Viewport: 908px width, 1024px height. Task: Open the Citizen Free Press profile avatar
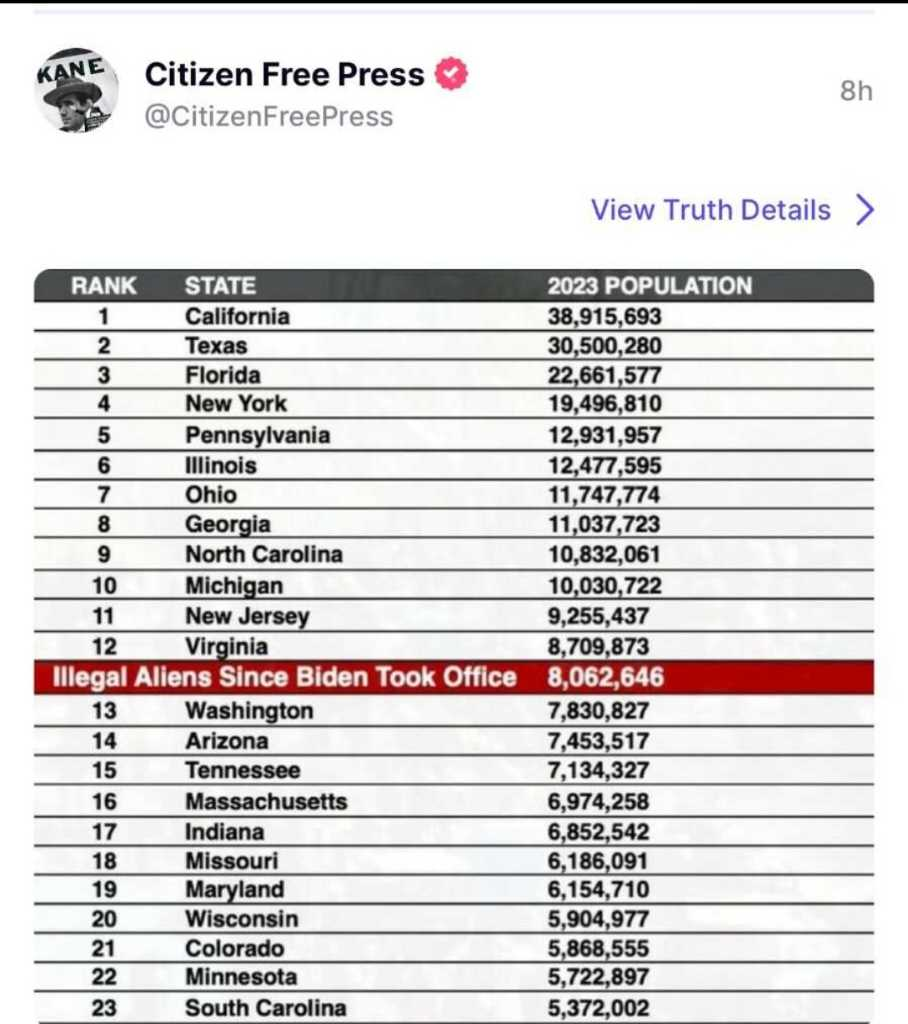77,91
